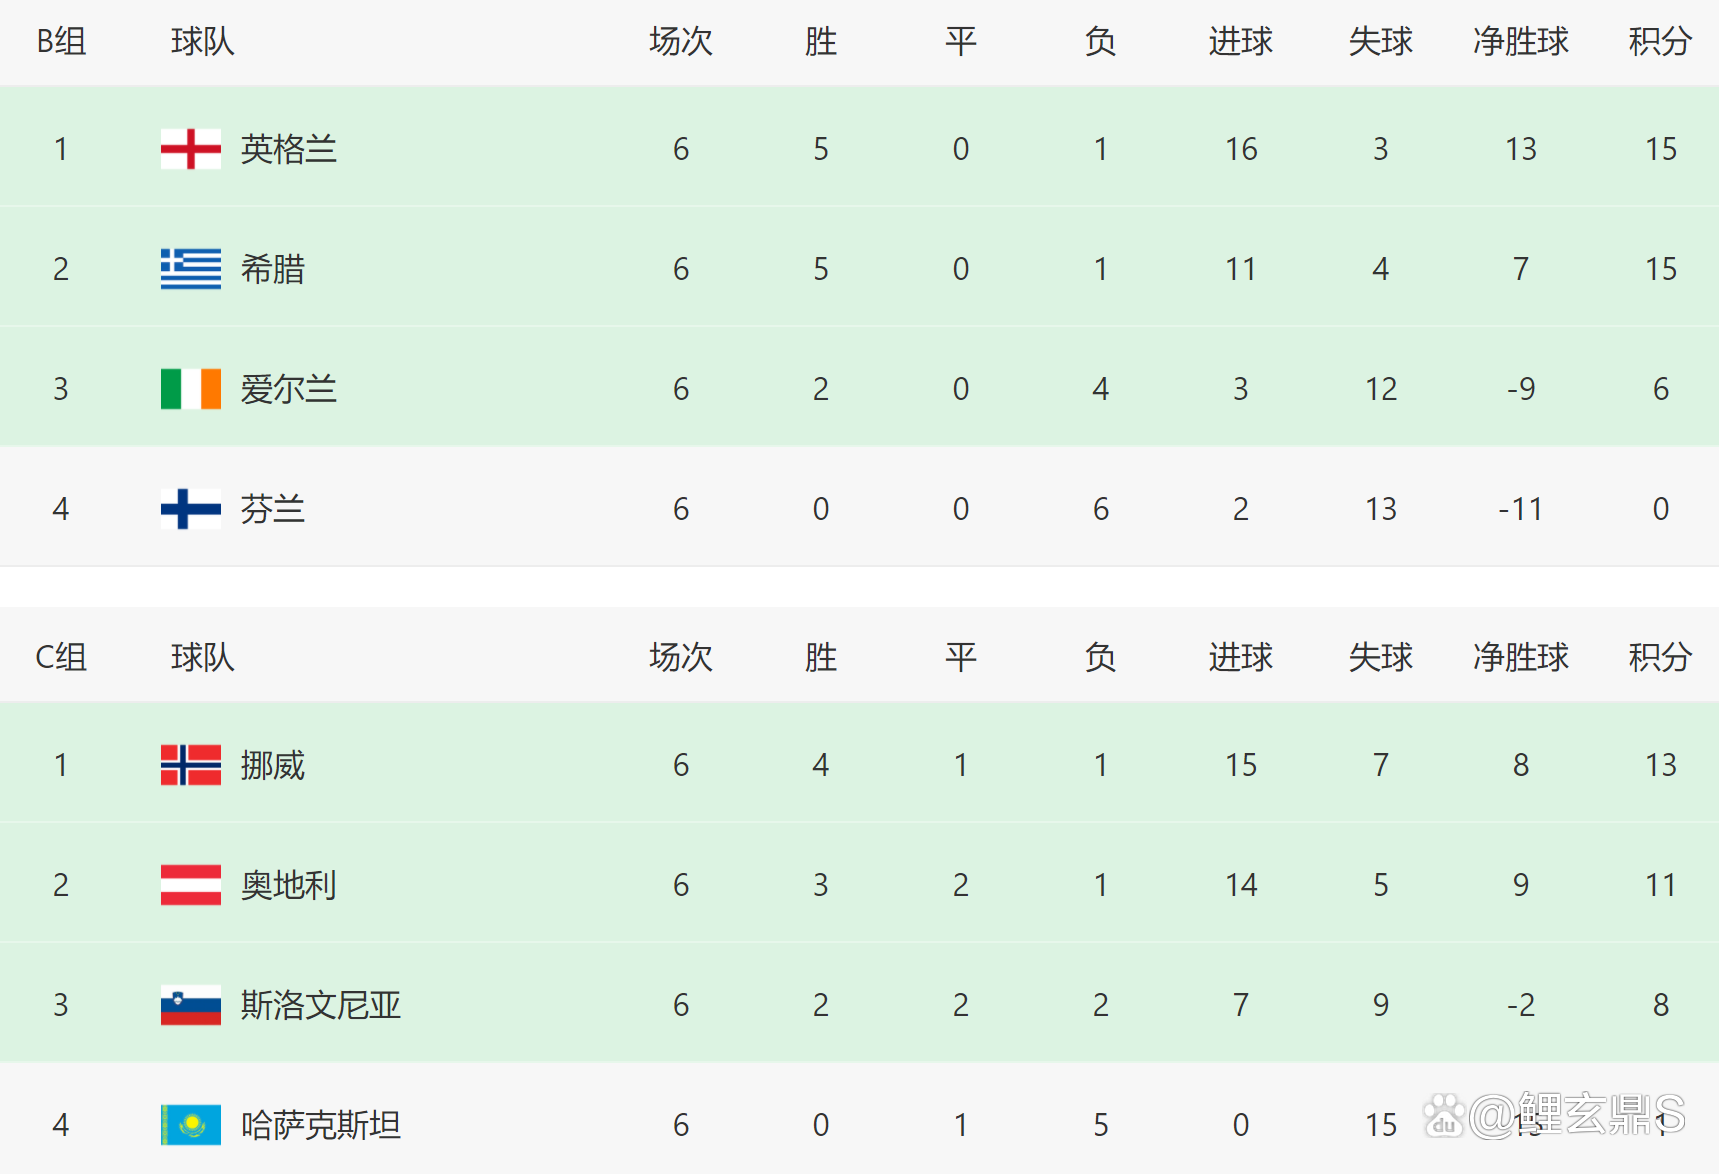
Task: Click 净胜球 column header in C组 table
Action: pyautogui.click(x=1520, y=658)
